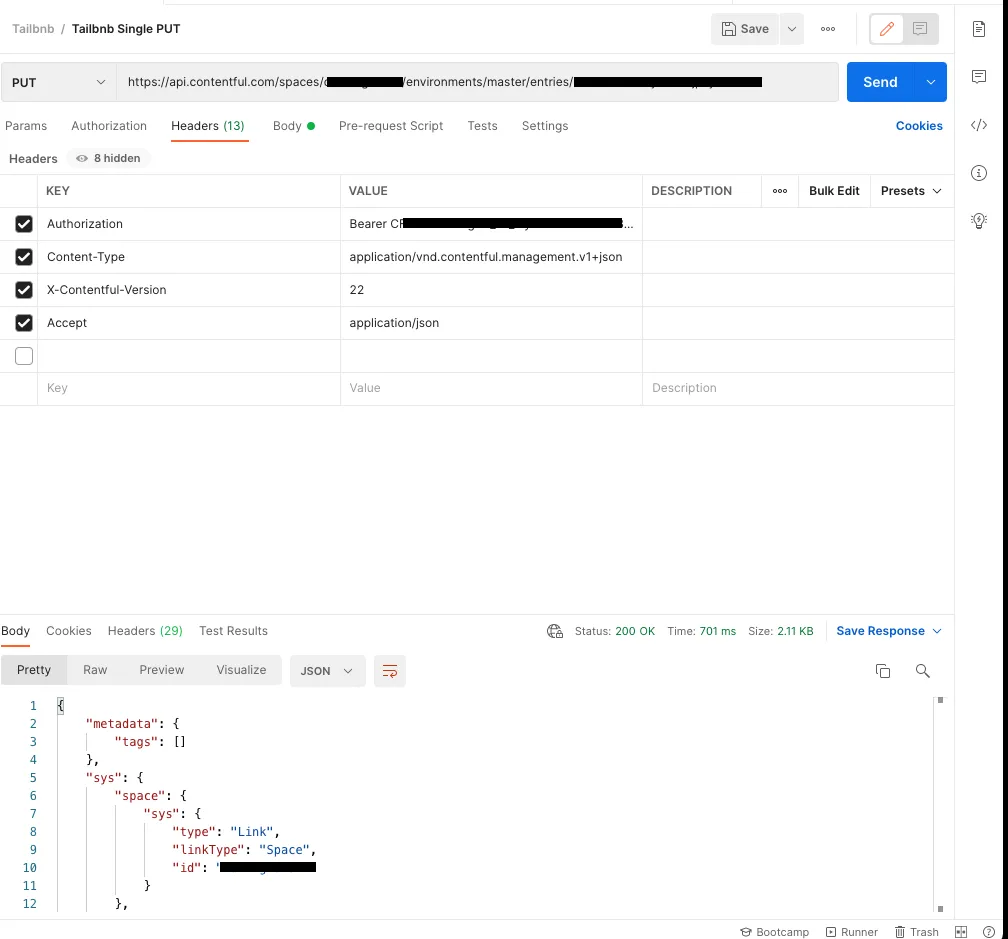Uncheck the Content-Type header checkbox
Image resolution: width=1008 pixels, height=939 pixels.
point(24,257)
